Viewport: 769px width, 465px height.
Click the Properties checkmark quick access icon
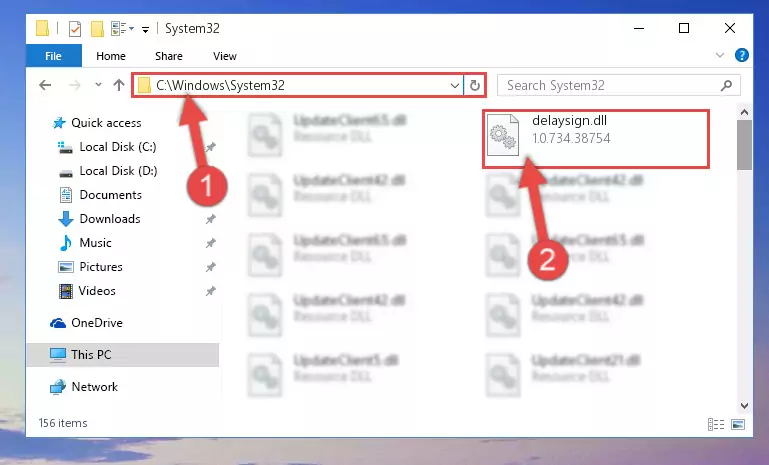pos(75,29)
